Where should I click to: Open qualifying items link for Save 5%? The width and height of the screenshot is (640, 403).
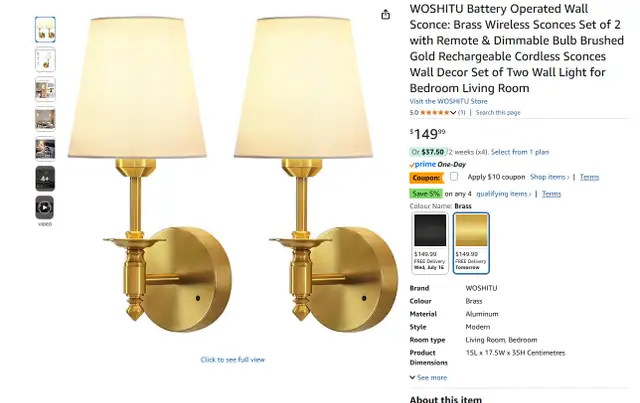[504, 194]
